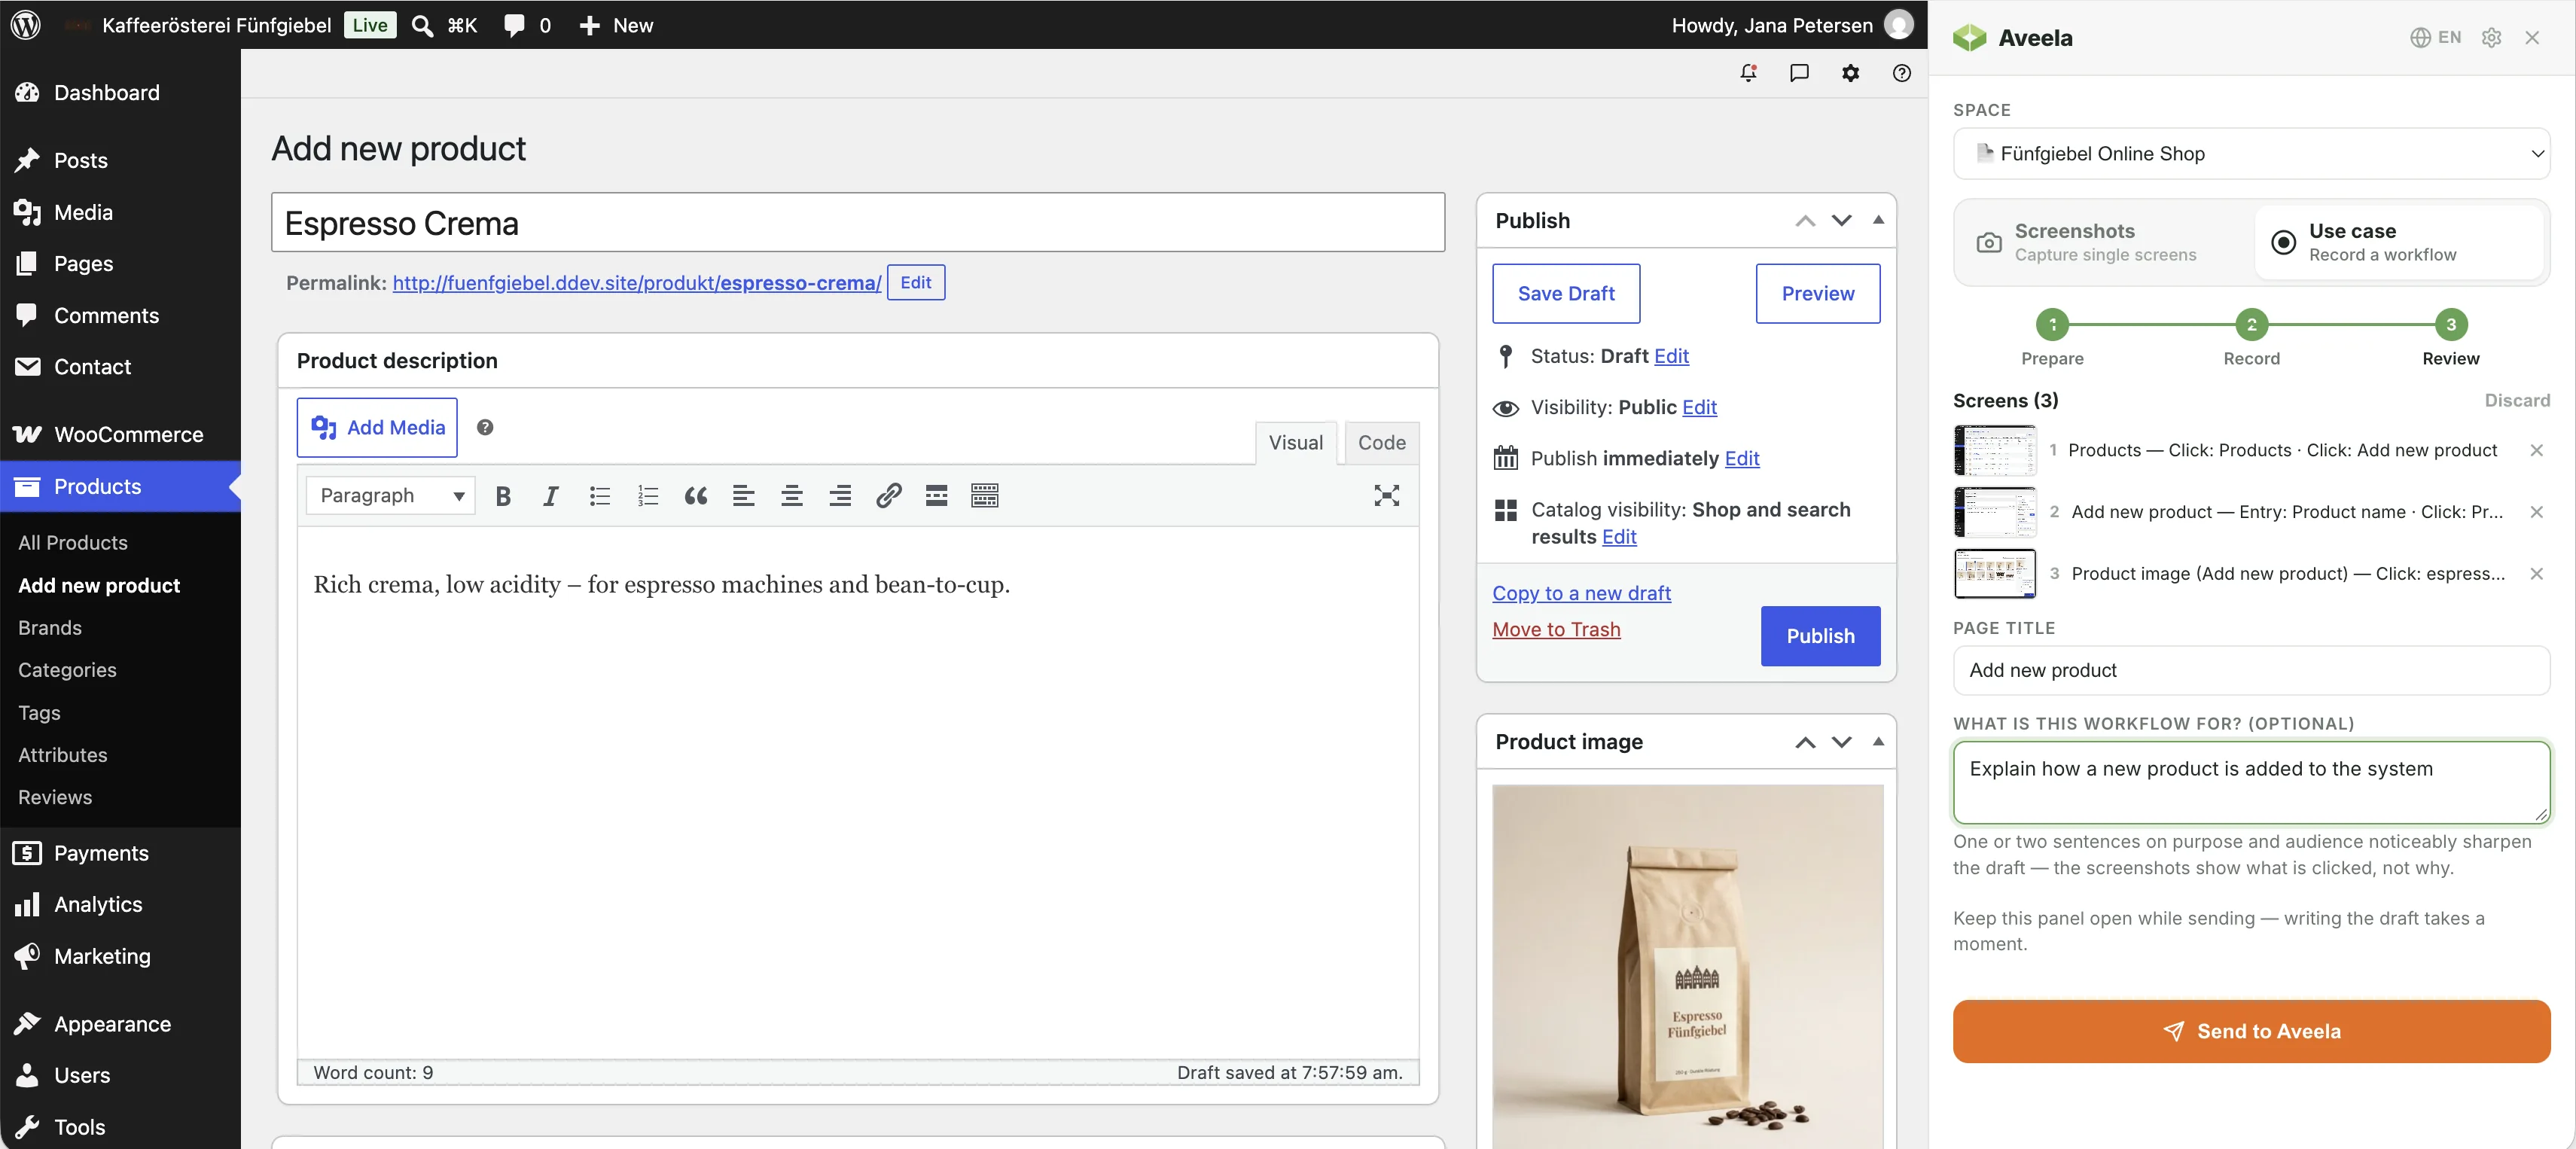This screenshot has height=1149, width=2576.
Task: Insert a numbered list
Action: pos(648,496)
